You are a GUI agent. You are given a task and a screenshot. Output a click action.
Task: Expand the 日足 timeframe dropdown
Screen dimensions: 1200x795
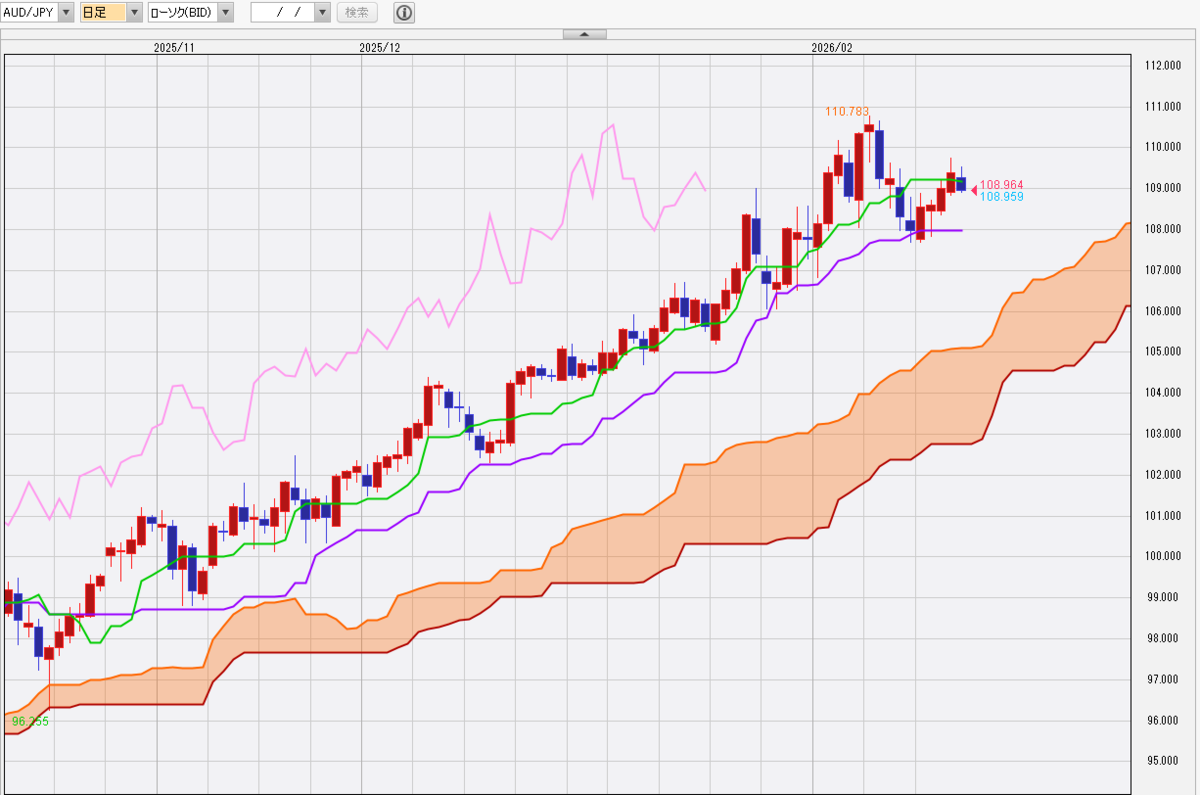134,13
